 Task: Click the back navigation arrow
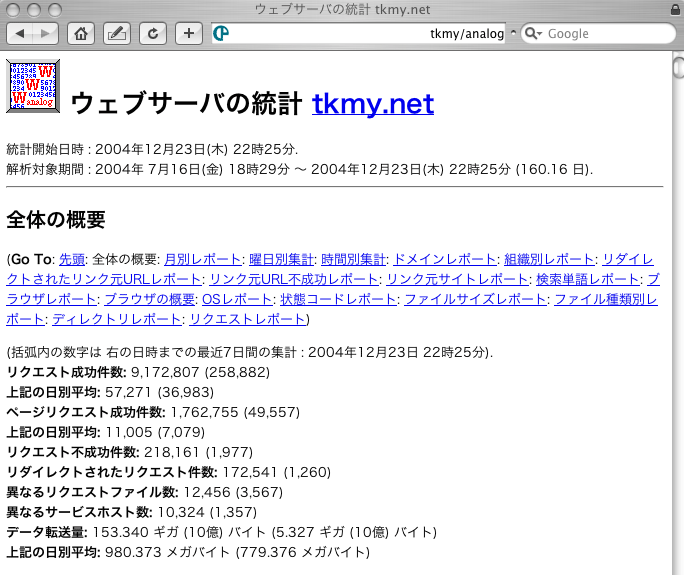coord(21,33)
